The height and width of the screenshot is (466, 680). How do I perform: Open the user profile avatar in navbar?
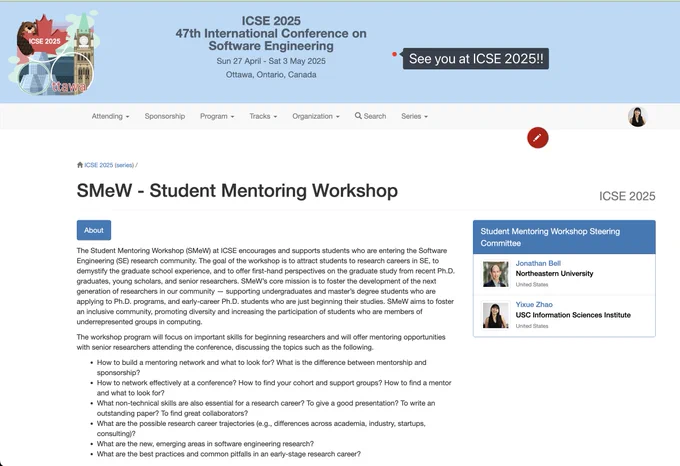point(638,117)
